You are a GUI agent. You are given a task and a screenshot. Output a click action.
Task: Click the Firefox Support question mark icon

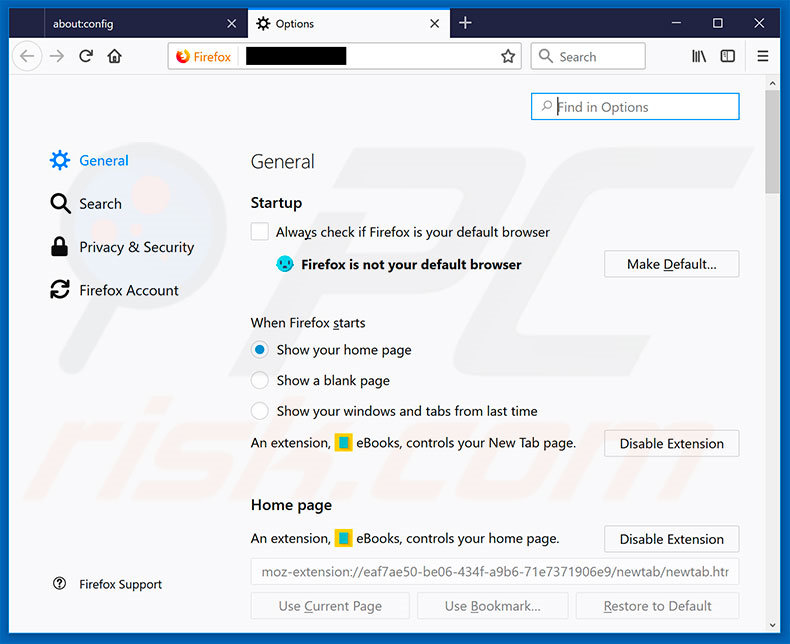59,584
